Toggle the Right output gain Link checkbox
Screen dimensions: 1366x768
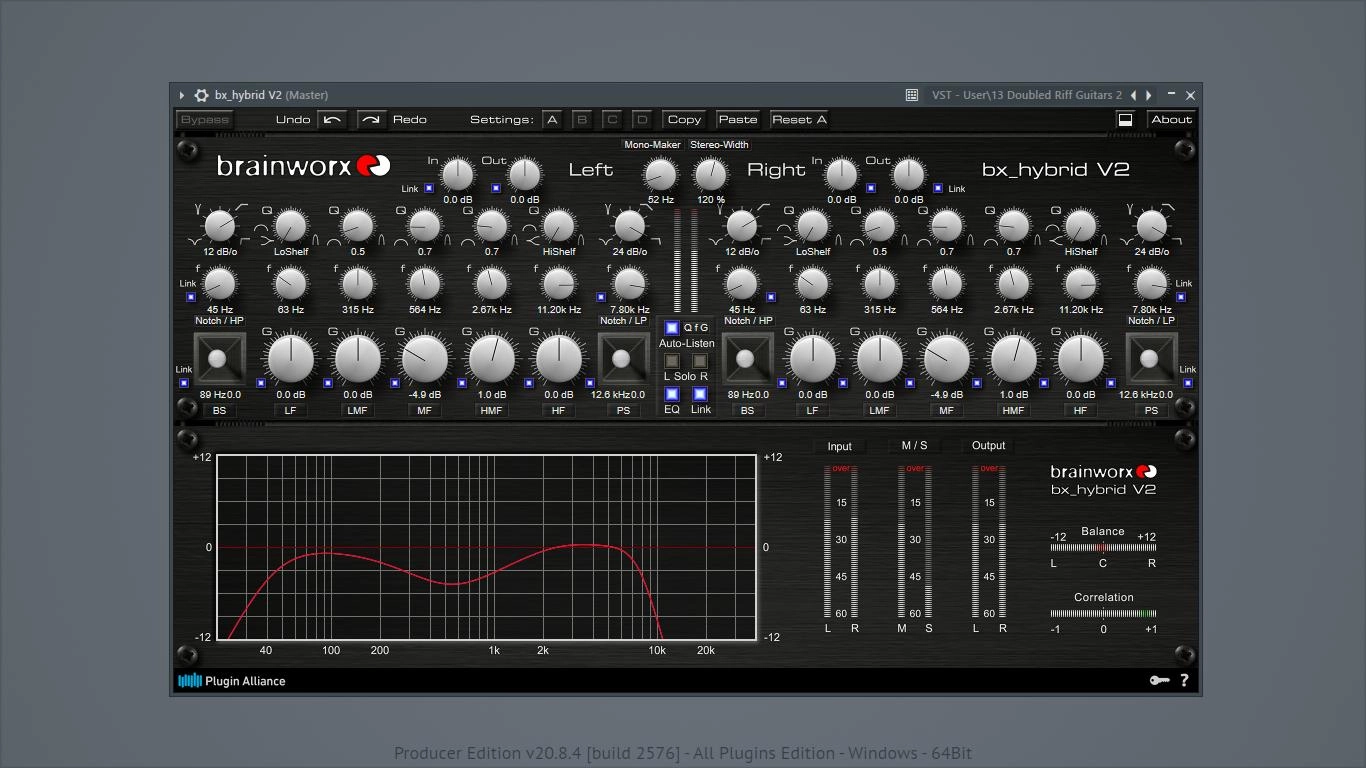point(938,188)
